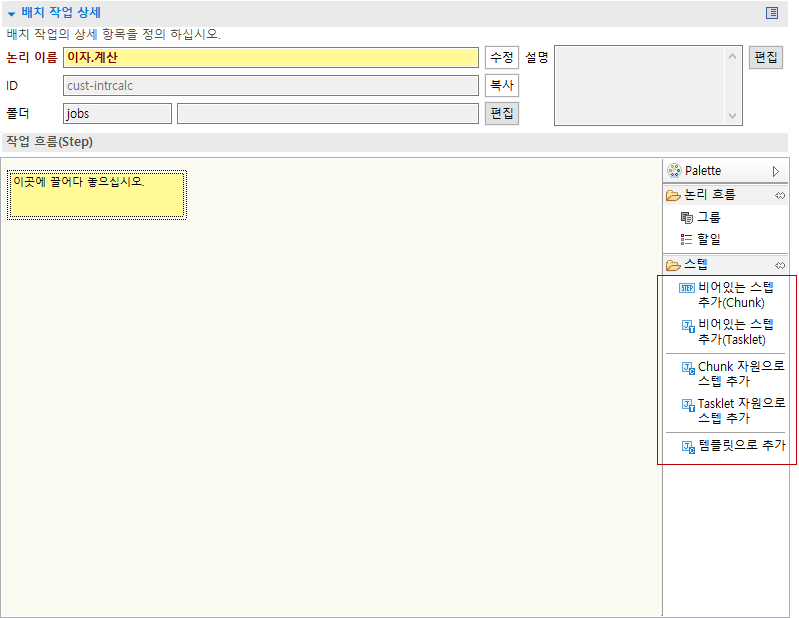Click the 그룹 palette entry text
The height and width of the screenshot is (618, 799).
pyautogui.click(x=709, y=218)
